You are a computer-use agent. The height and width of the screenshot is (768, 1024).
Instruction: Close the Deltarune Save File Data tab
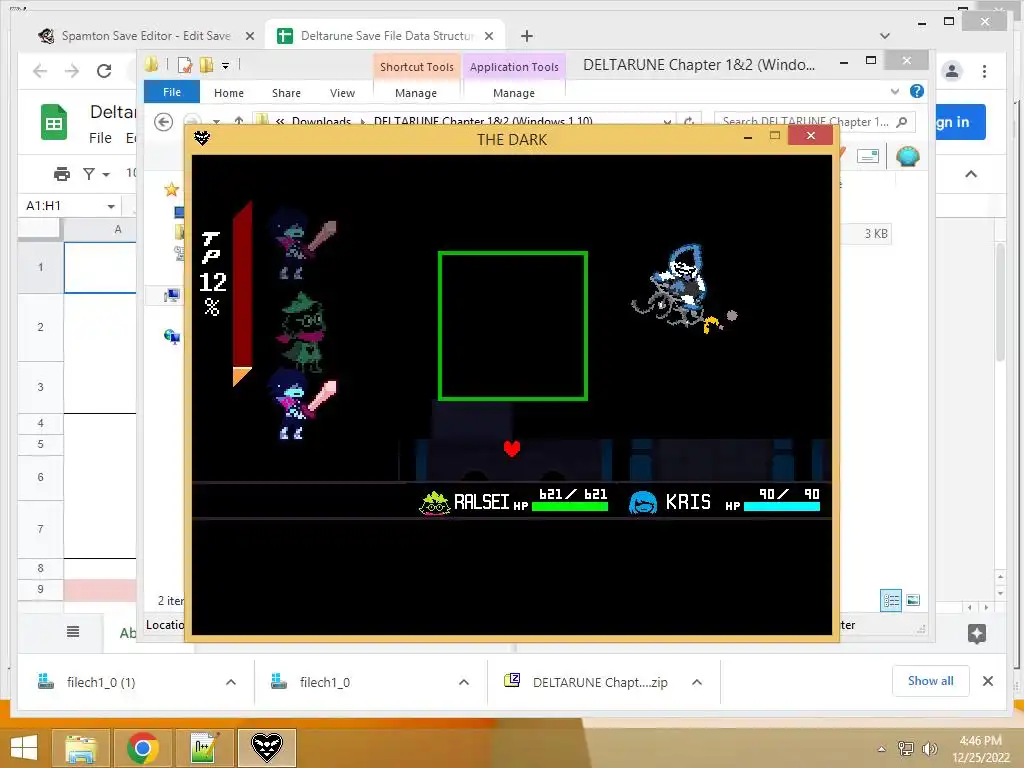(488, 36)
